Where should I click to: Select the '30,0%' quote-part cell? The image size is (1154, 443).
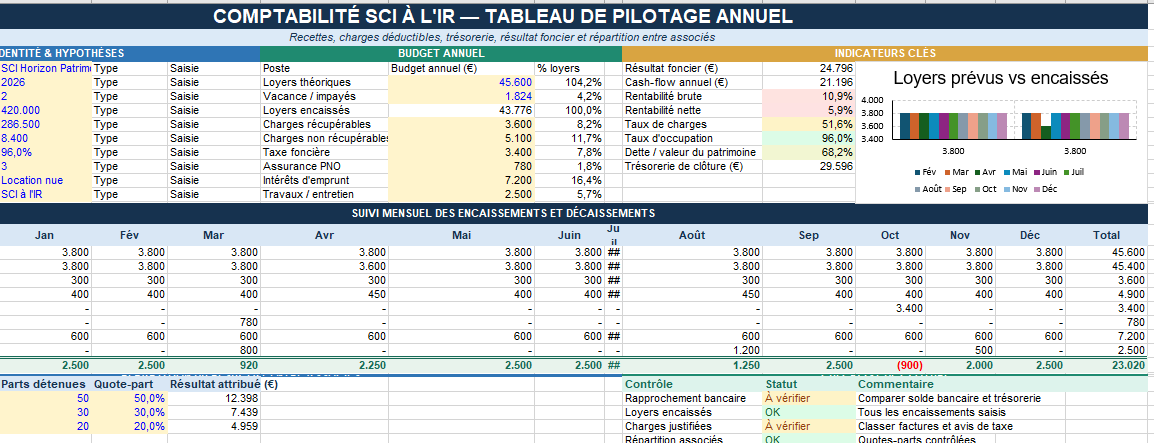(130, 412)
